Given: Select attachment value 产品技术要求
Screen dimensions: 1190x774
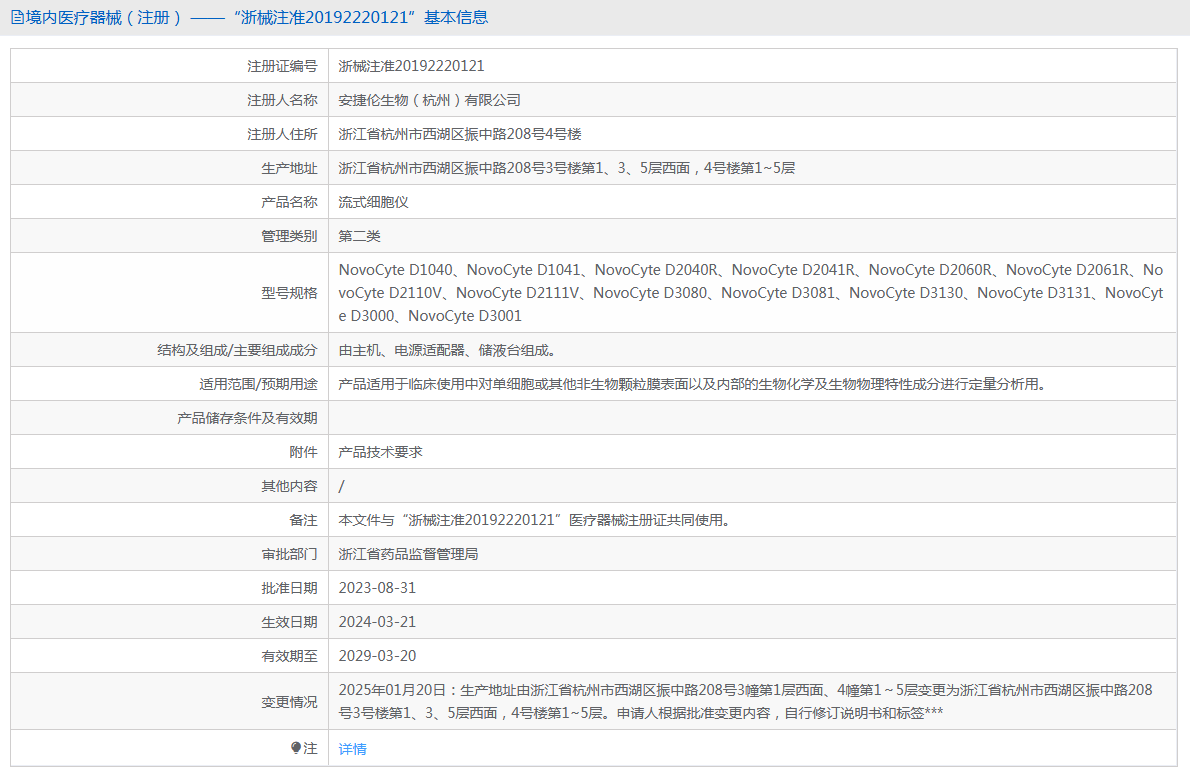Looking at the screenshot, I should [x=380, y=452].
